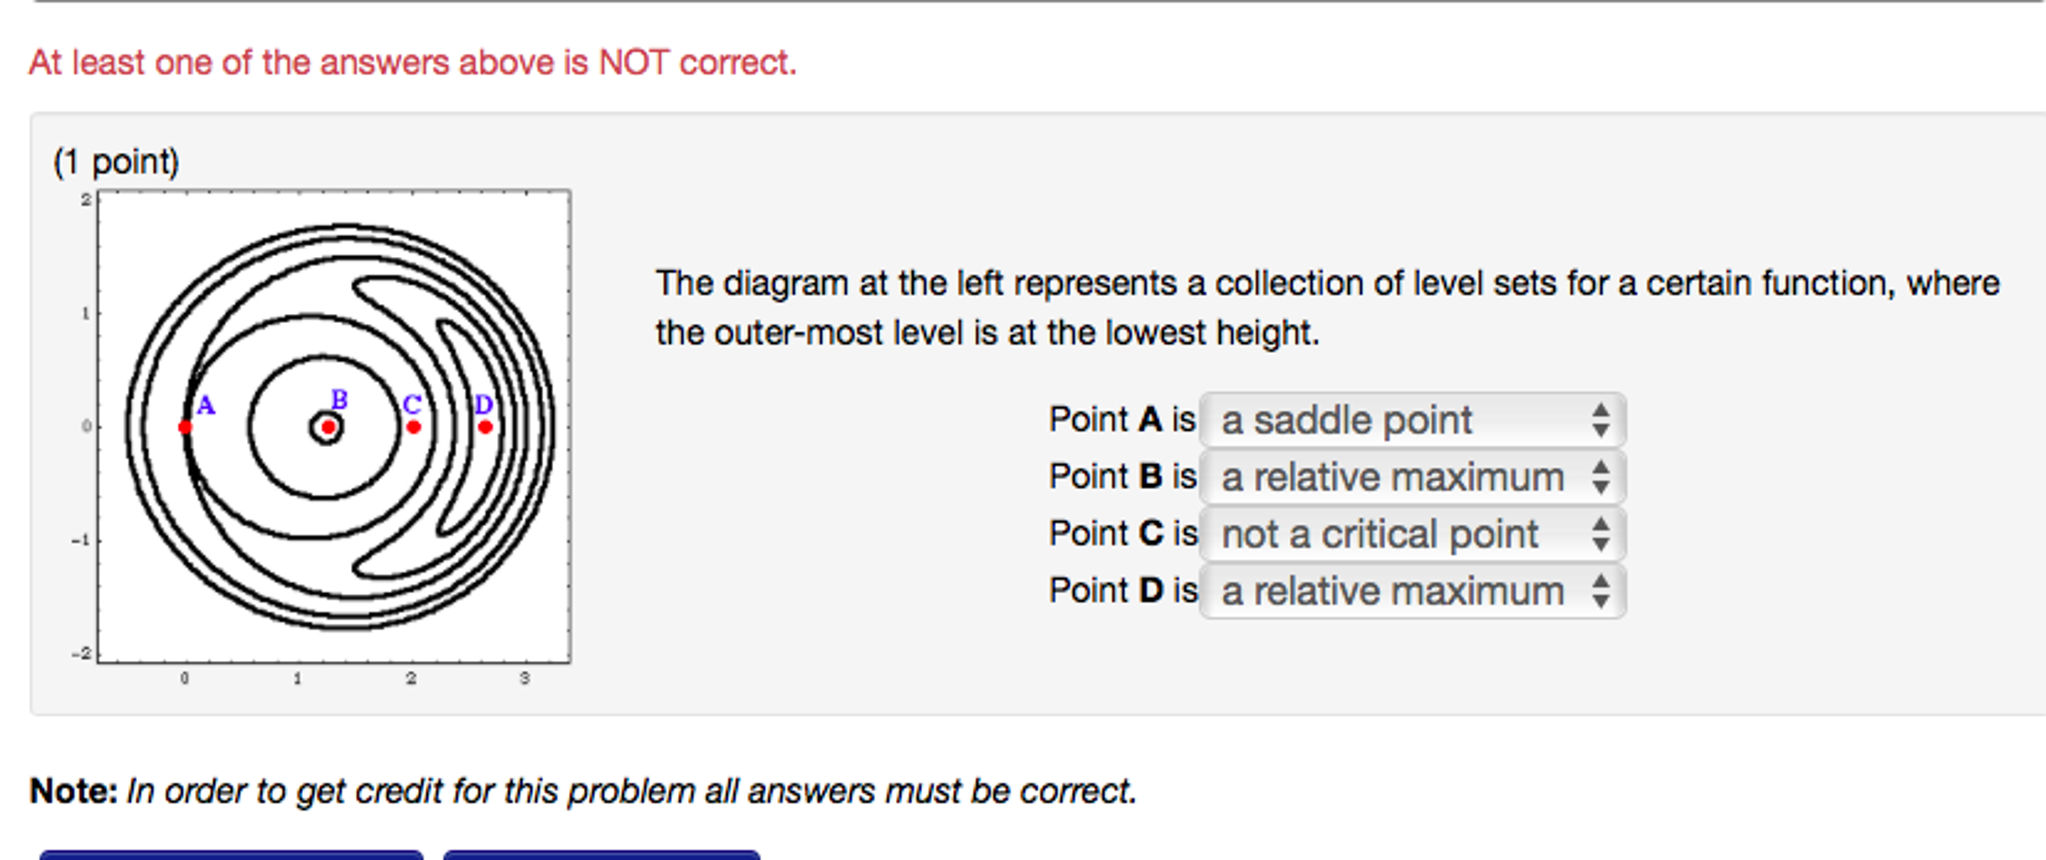Viewport: 2046px width, 860px height.
Task: Open the Point B answer dropdown
Action: coord(1411,477)
